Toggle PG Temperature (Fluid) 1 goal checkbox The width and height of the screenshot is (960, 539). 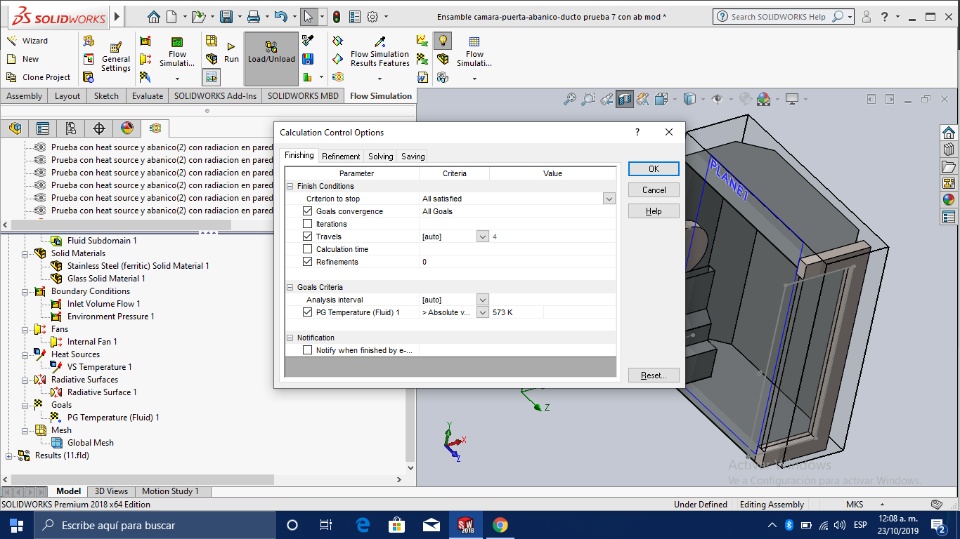(307, 312)
